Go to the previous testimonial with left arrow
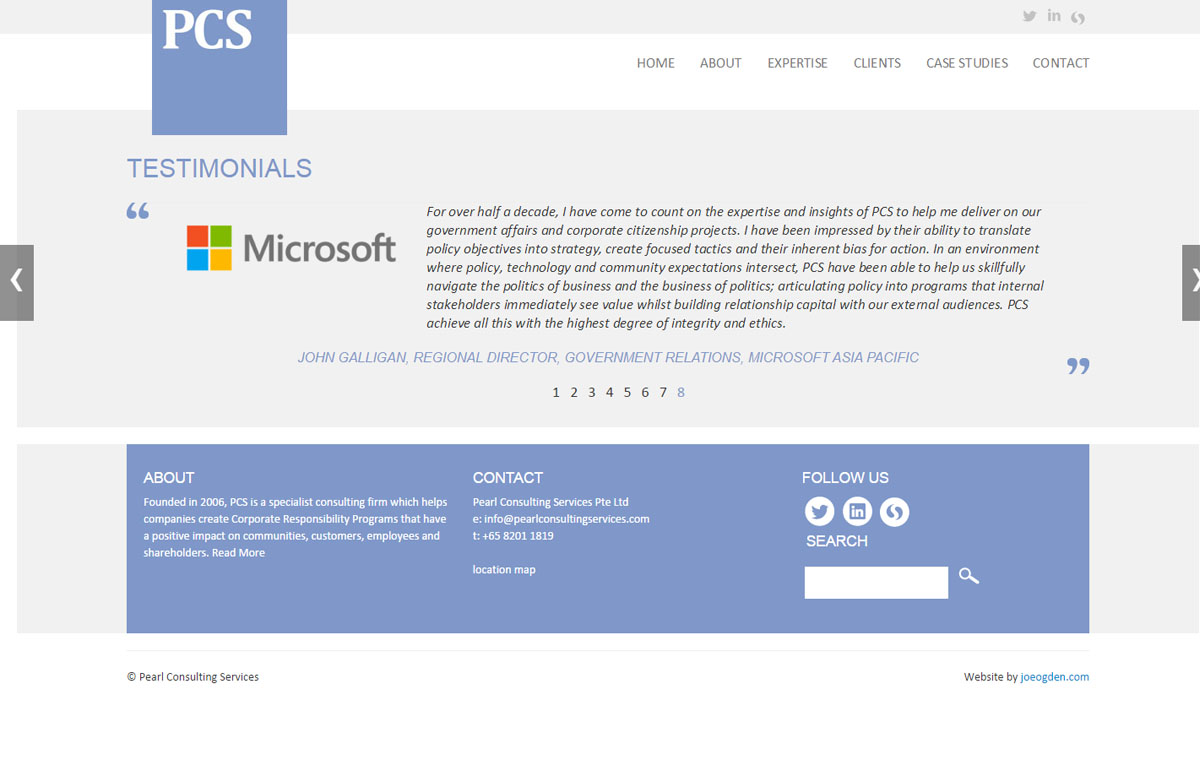The image size is (1200, 760). pyautogui.click(x=17, y=282)
